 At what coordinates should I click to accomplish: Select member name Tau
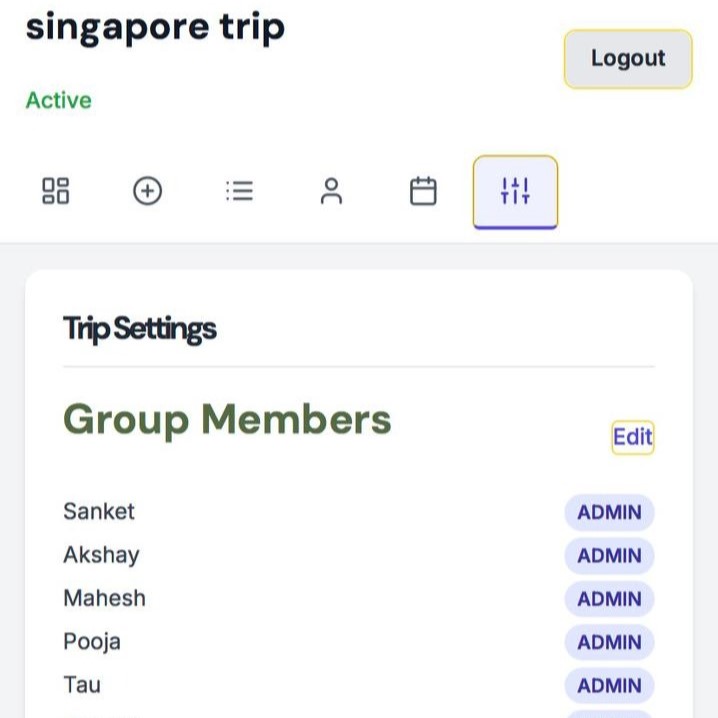(82, 684)
